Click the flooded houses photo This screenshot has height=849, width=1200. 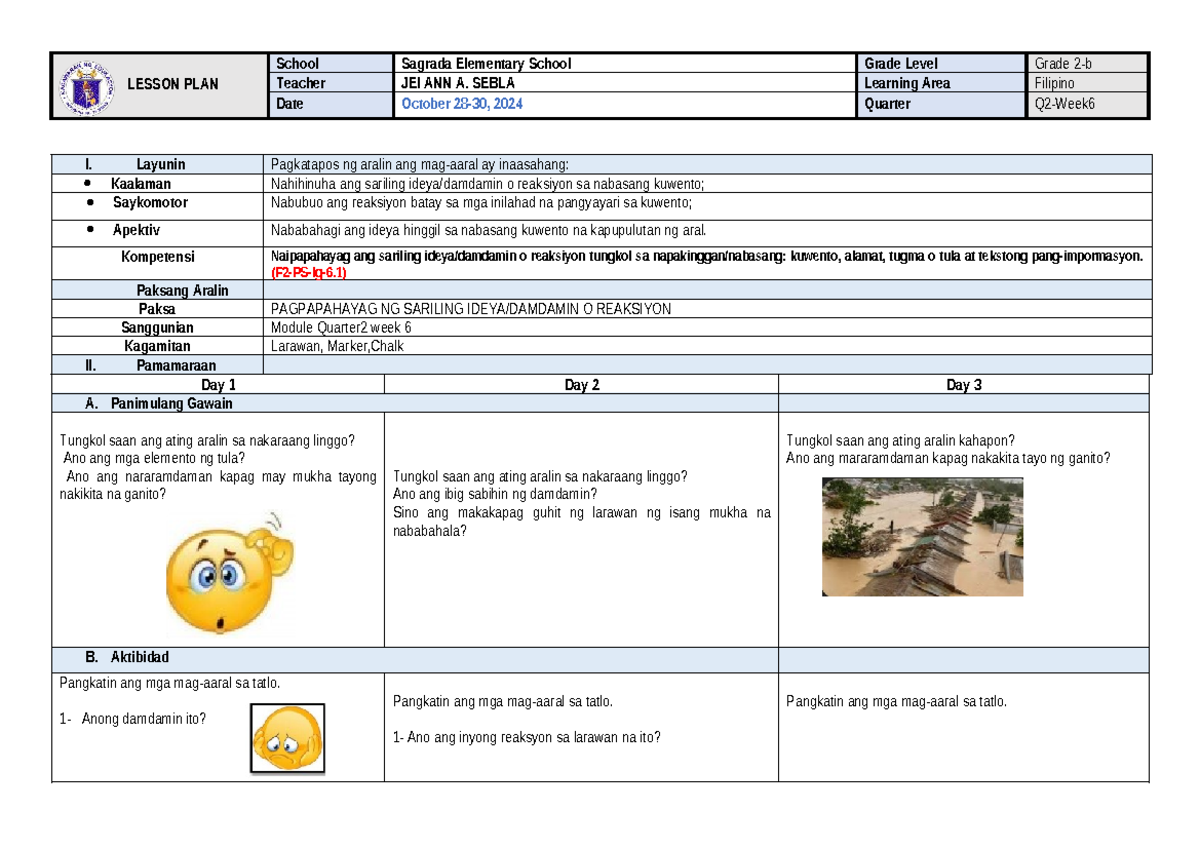click(923, 537)
